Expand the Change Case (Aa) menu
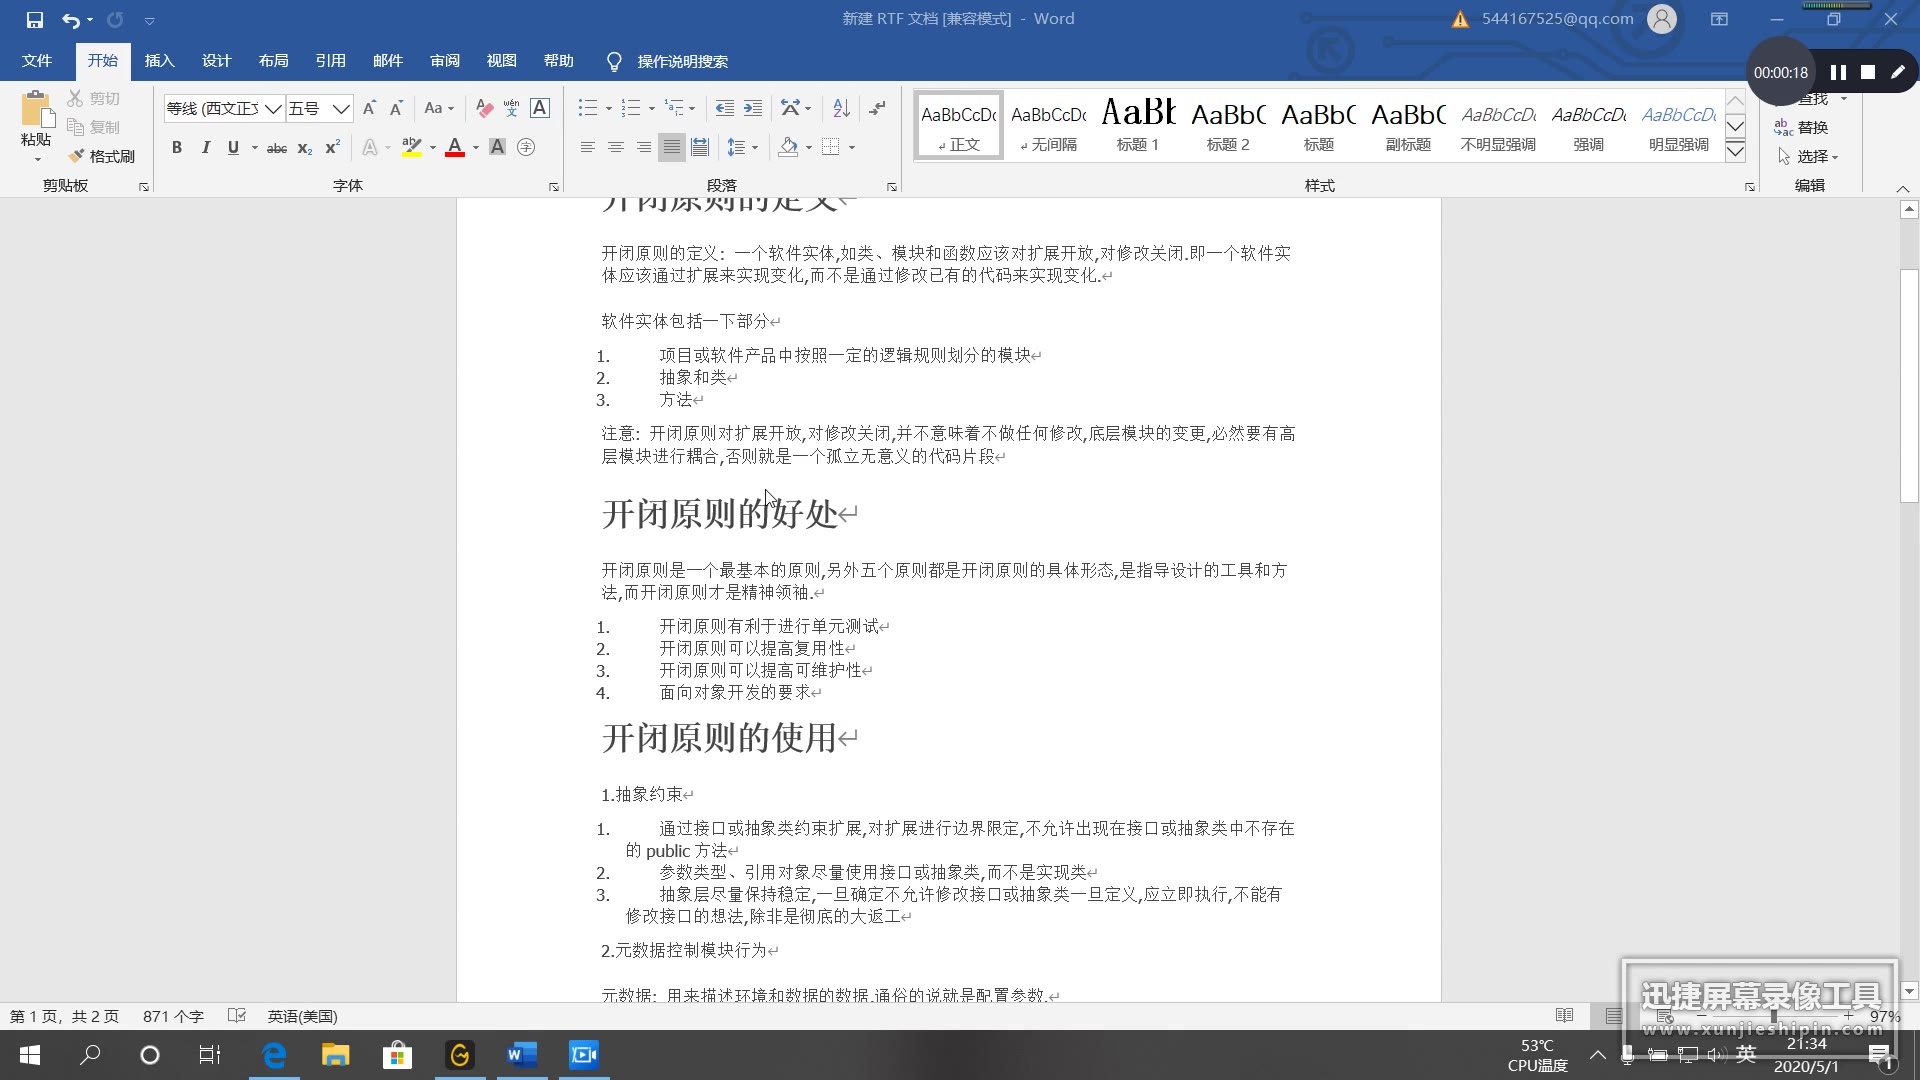Viewport: 1920px width, 1080px height. tap(439, 108)
